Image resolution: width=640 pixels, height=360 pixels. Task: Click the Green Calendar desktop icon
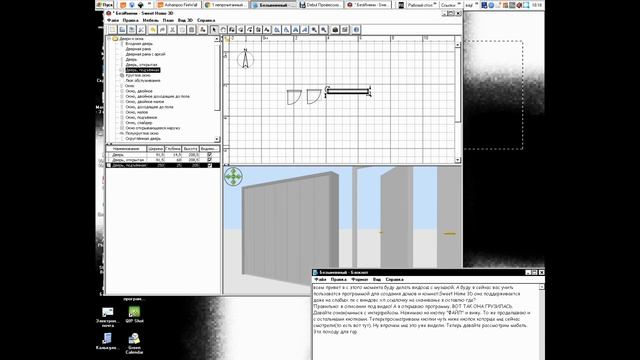(x=134, y=343)
